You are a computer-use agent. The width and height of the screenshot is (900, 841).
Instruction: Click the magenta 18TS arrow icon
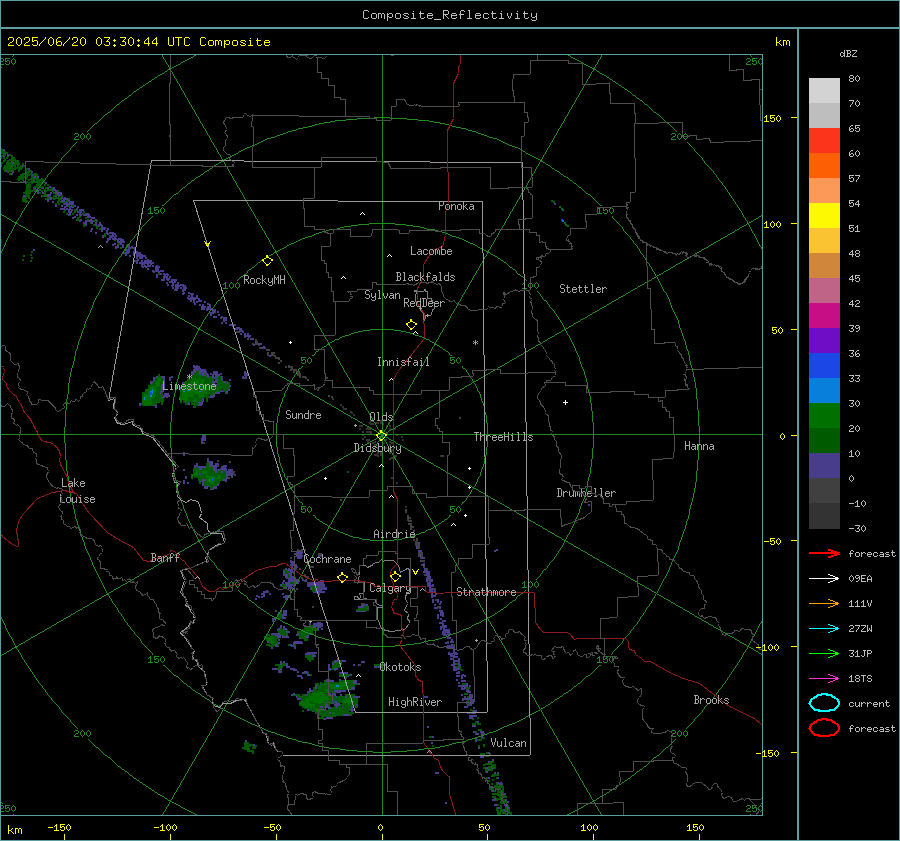point(824,679)
